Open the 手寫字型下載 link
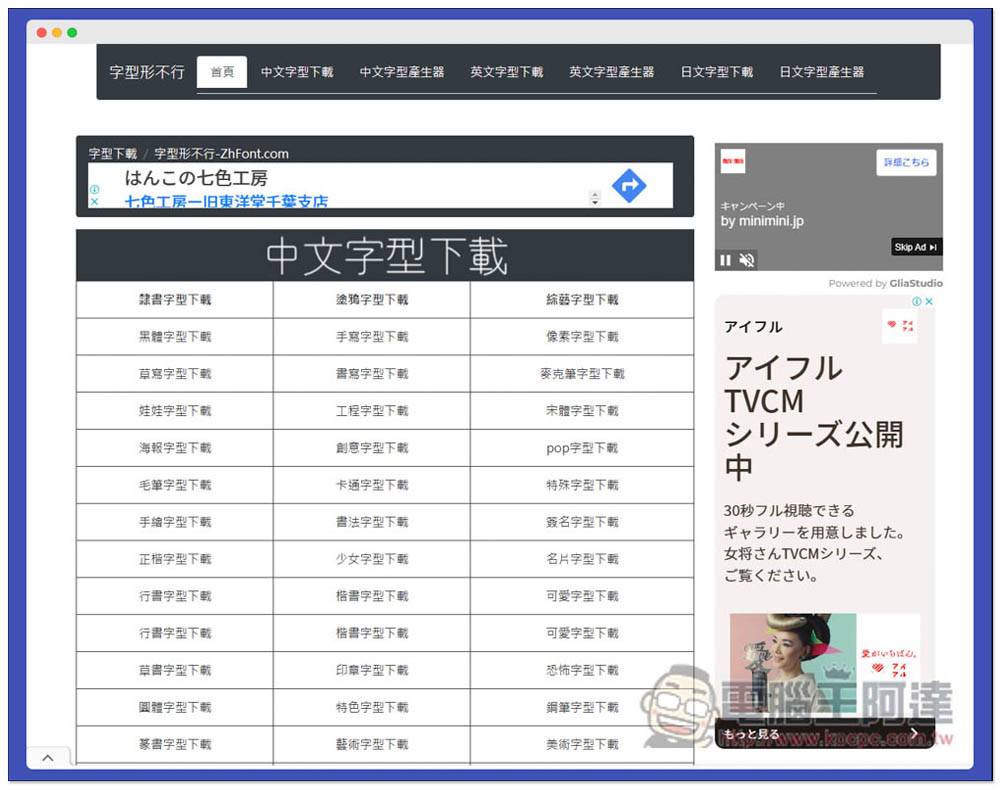The height and width of the screenshot is (790, 1000). click(x=372, y=337)
